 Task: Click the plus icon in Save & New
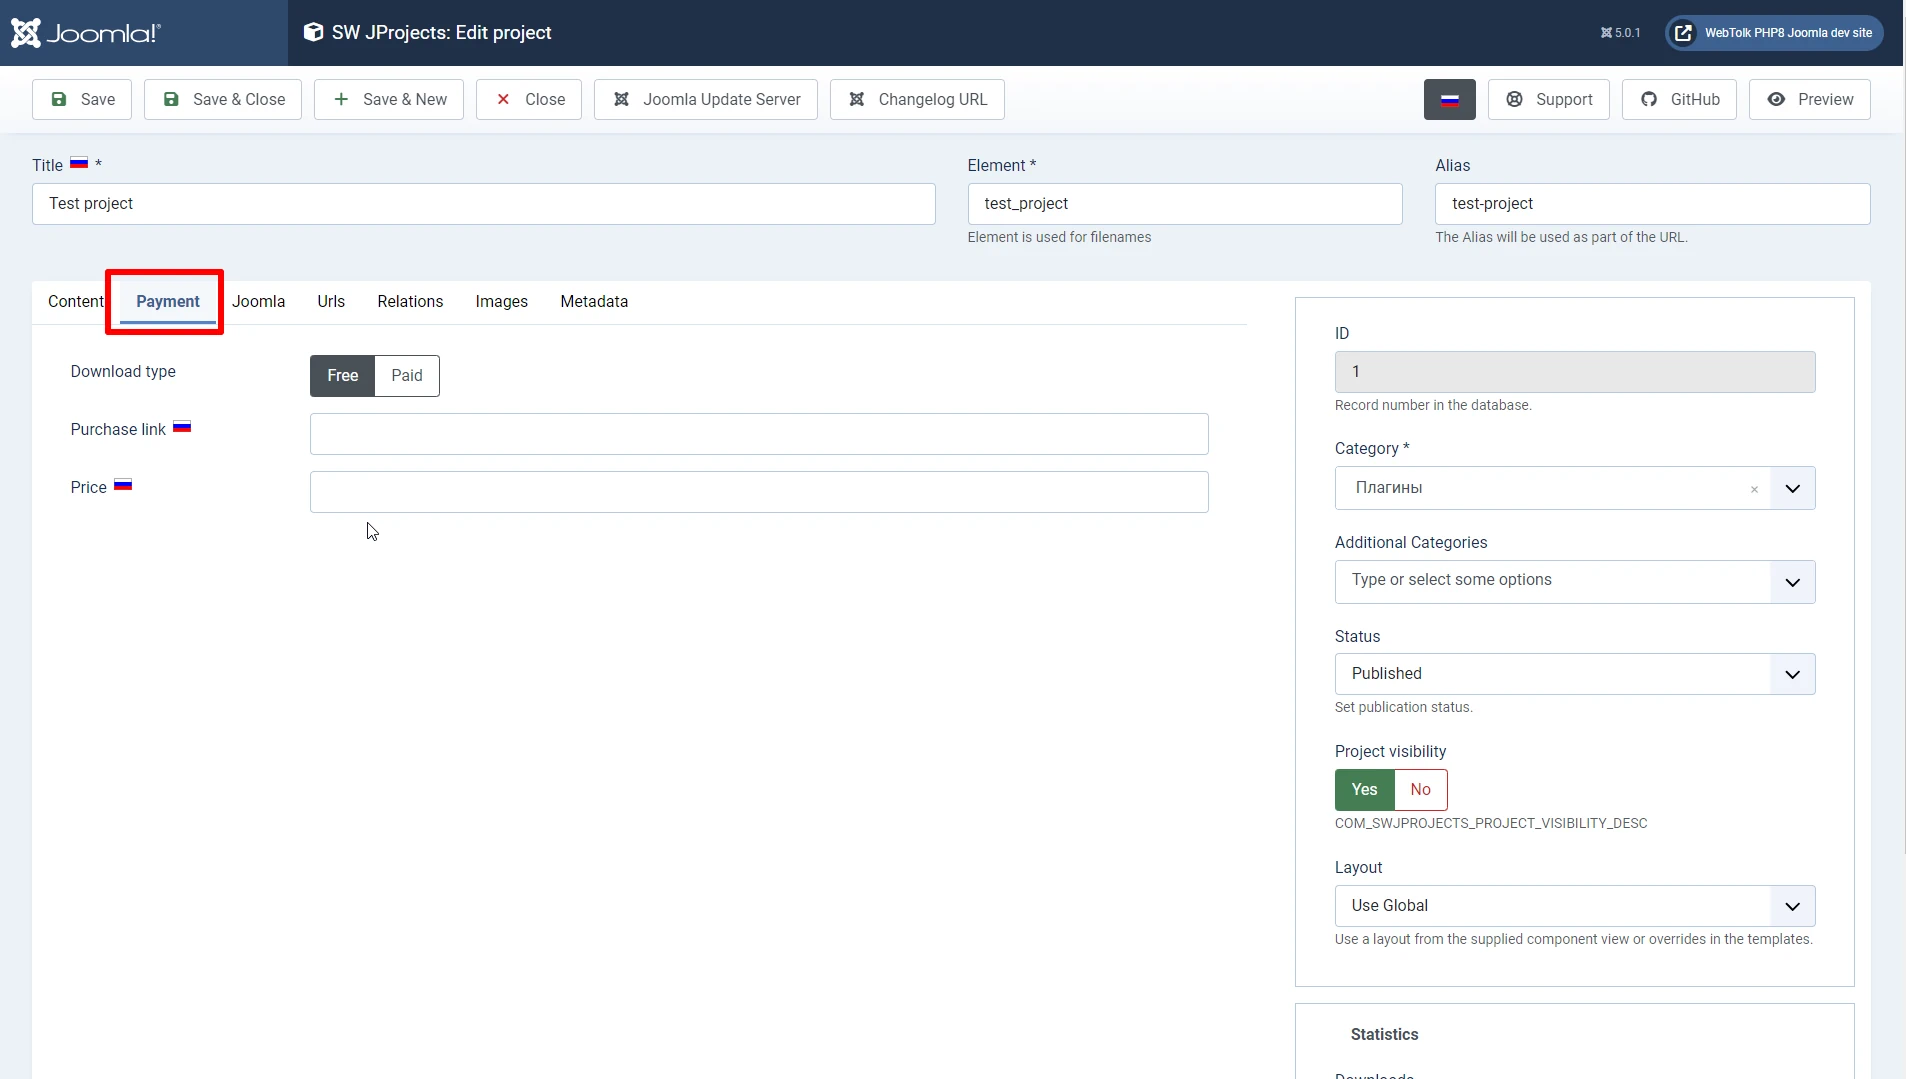(341, 99)
